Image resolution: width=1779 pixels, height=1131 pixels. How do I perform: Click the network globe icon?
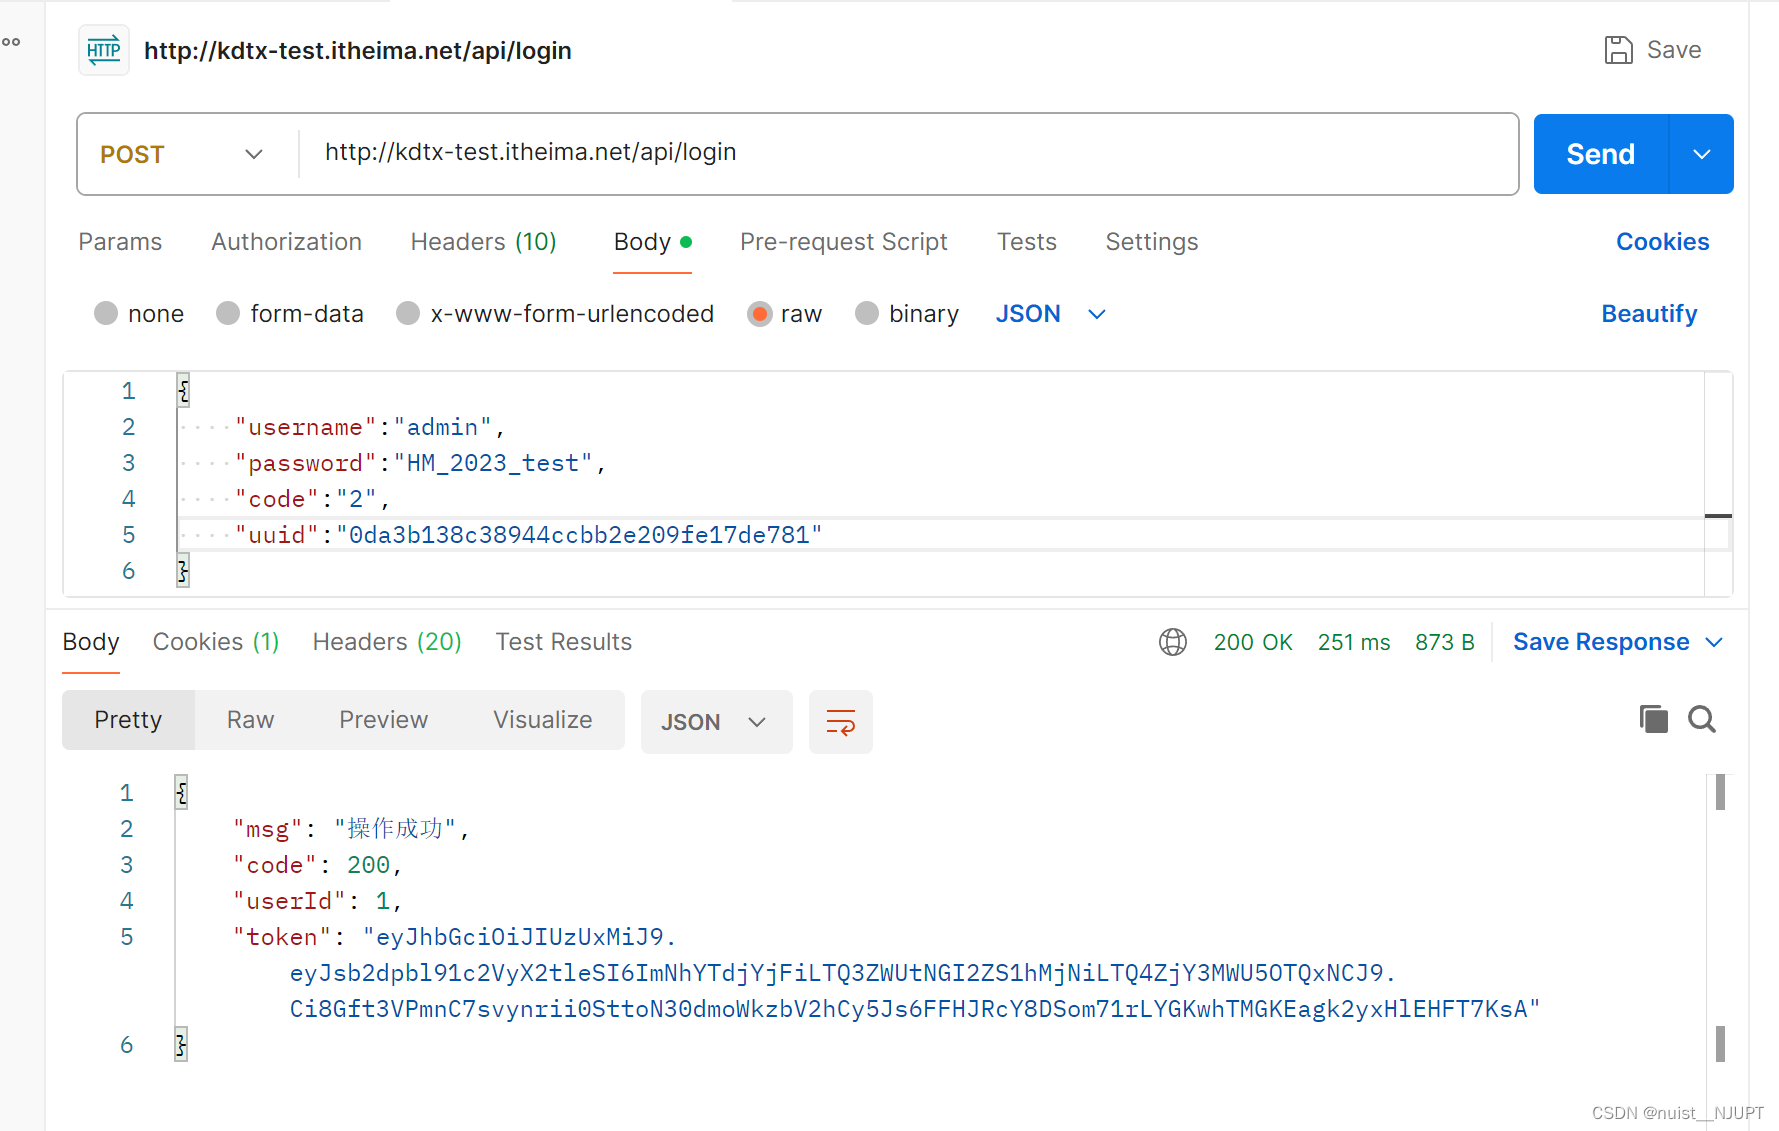[1172, 642]
